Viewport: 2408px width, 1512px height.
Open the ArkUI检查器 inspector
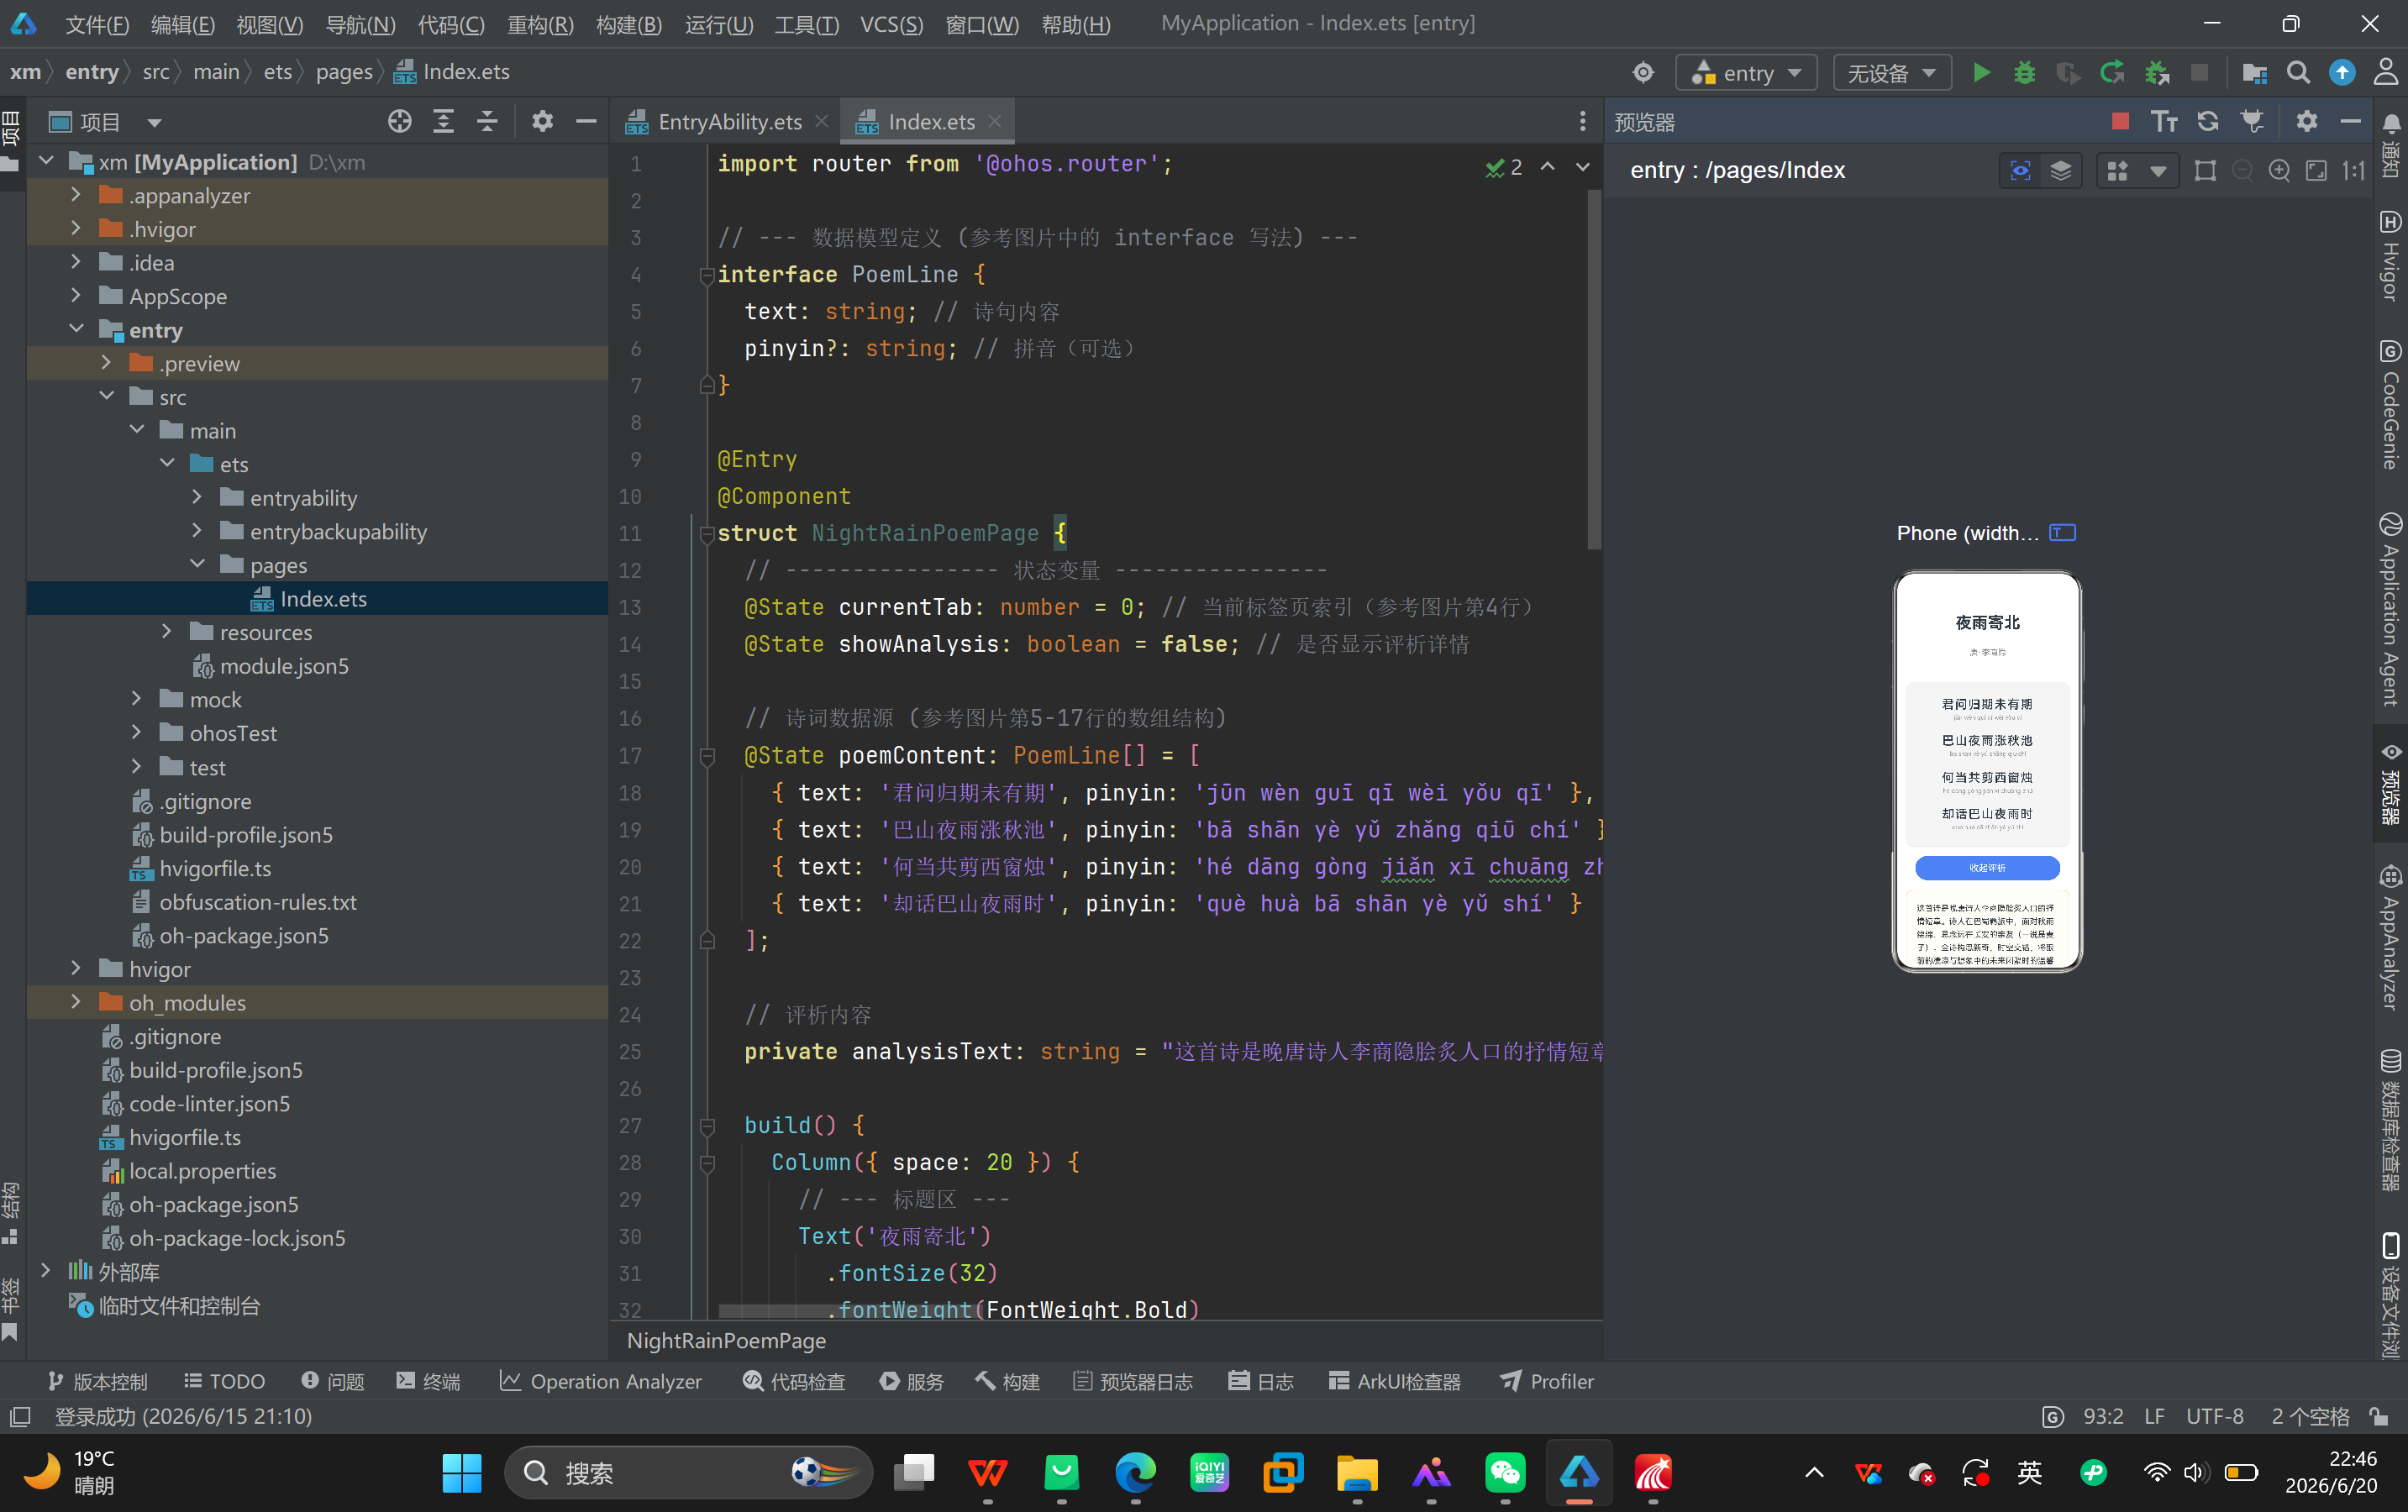[1394, 1380]
